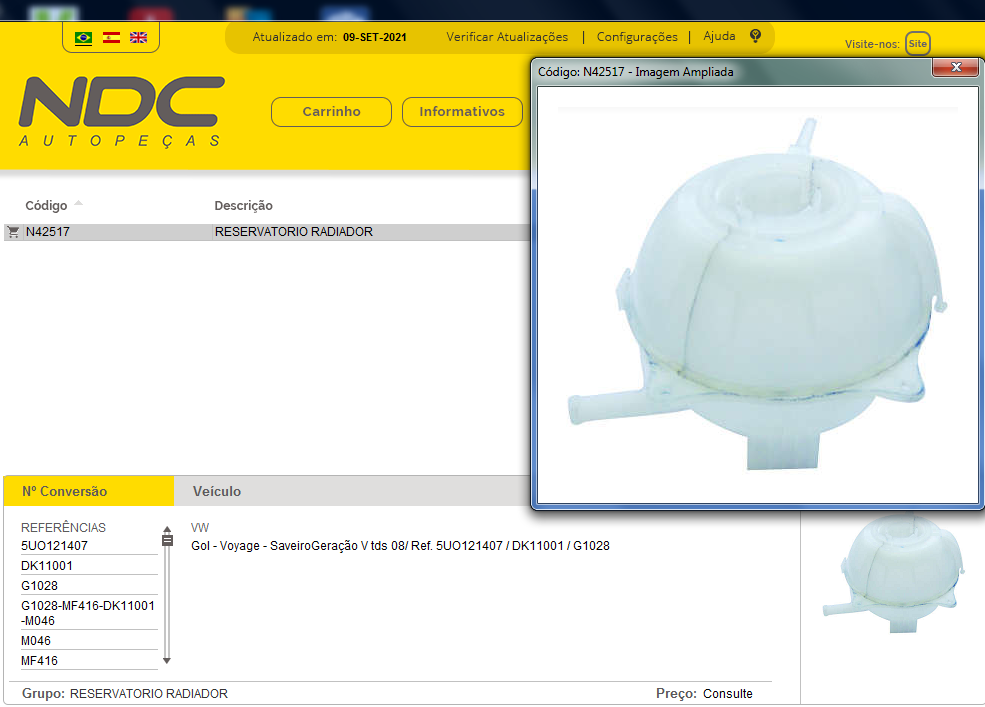Add N42517 to cart via cart icon
985x707 pixels.
pos(13,232)
